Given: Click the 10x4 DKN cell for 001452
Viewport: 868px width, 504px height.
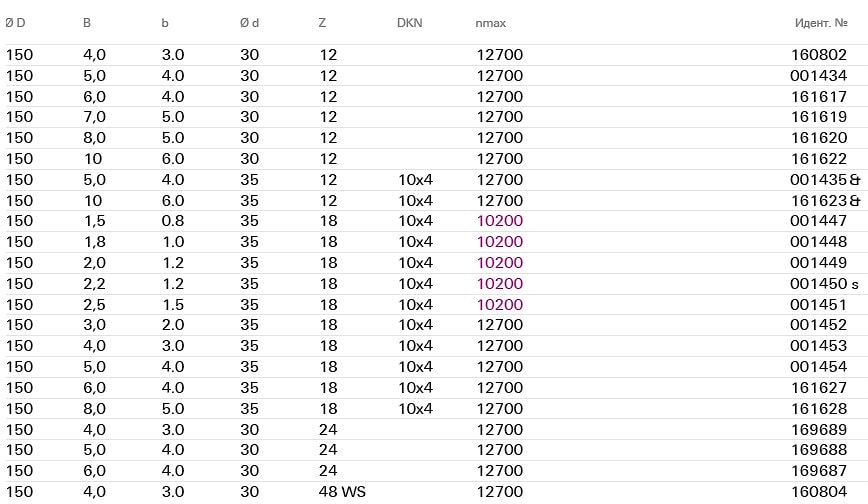Looking at the screenshot, I should 415,325.
